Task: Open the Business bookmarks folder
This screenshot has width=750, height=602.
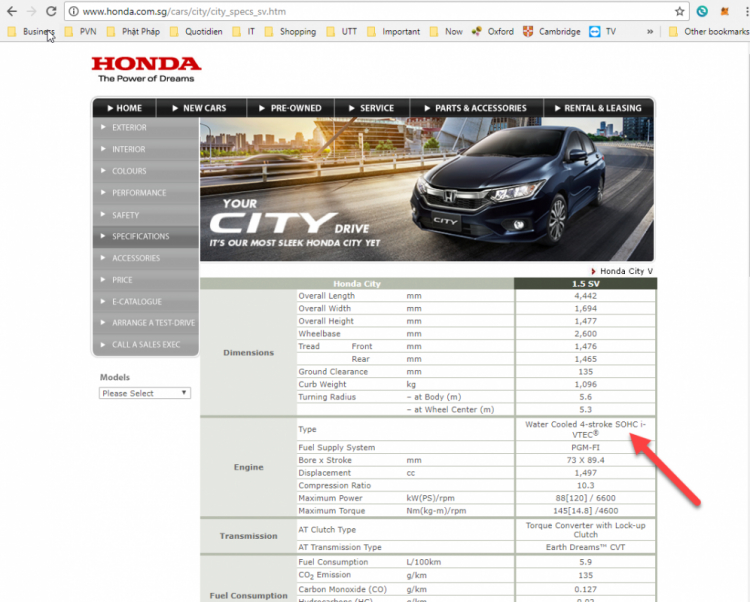Action: point(32,32)
